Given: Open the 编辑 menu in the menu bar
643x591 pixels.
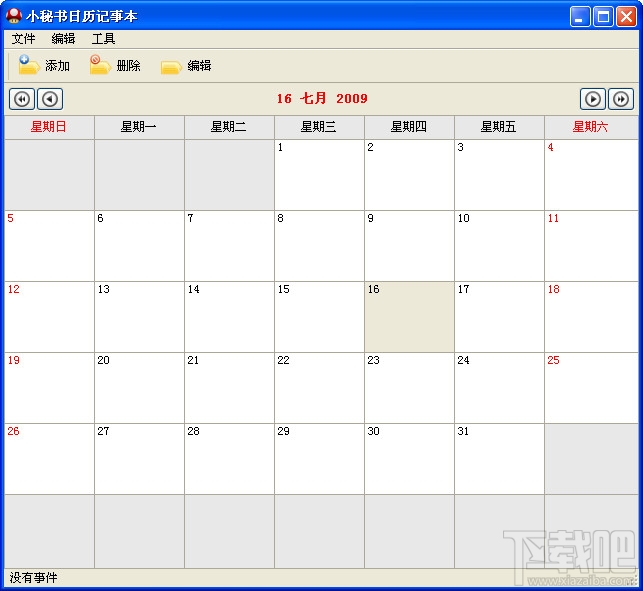Looking at the screenshot, I should (63, 39).
